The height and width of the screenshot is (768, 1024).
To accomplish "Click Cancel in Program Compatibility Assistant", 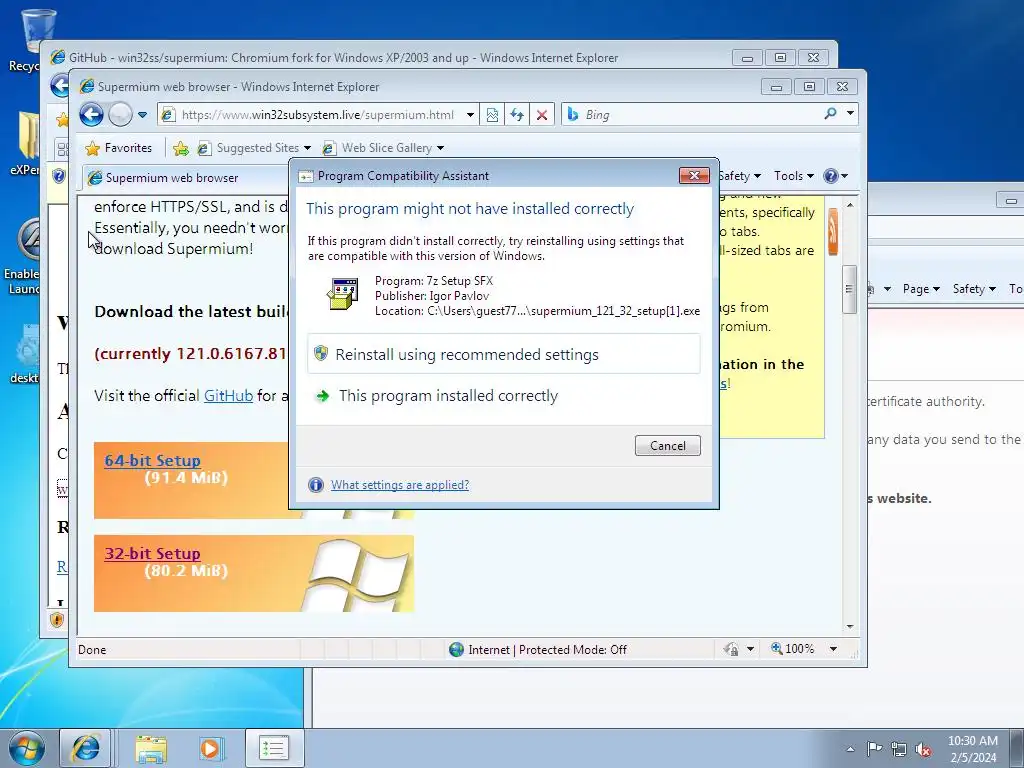I will pyautogui.click(x=667, y=445).
